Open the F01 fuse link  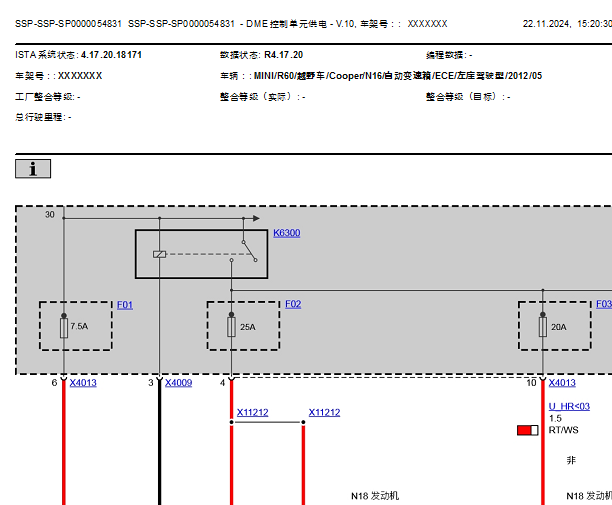click(x=125, y=305)
